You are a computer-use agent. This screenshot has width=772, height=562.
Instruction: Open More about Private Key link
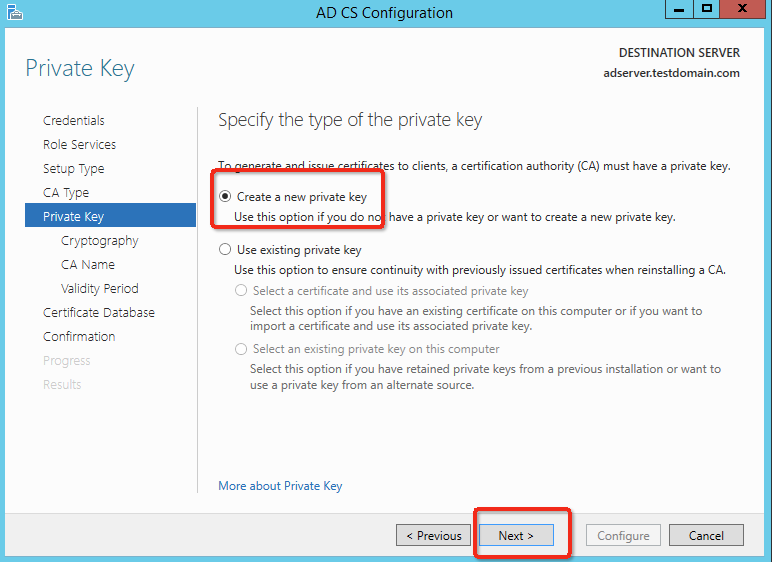pos(280,486)
